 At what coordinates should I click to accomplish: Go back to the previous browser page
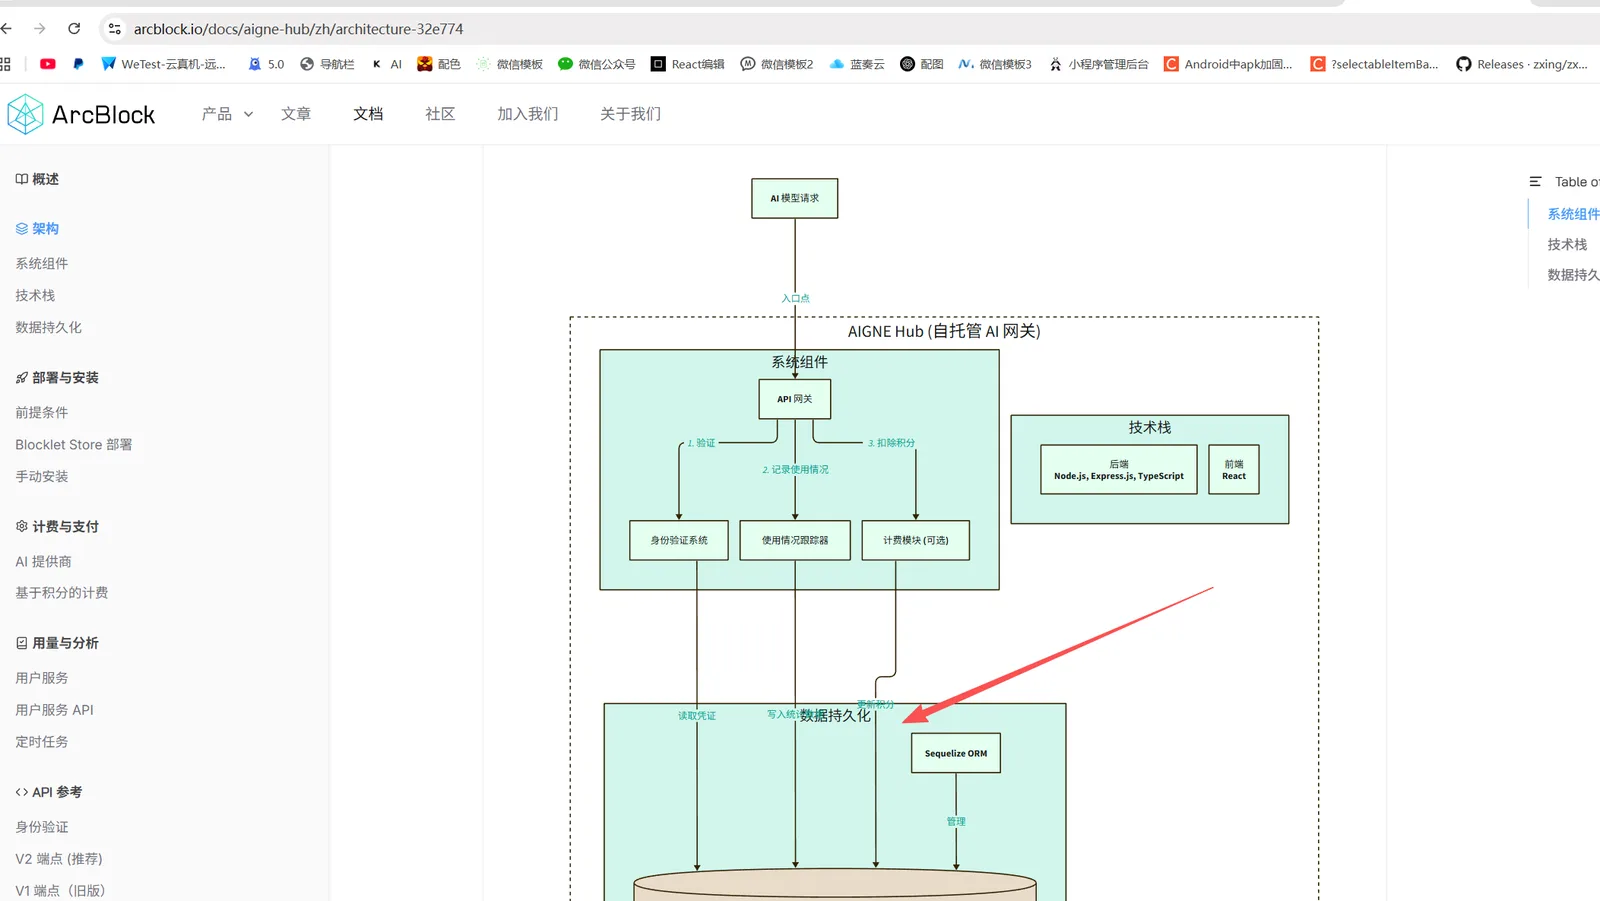coord(7,29)
